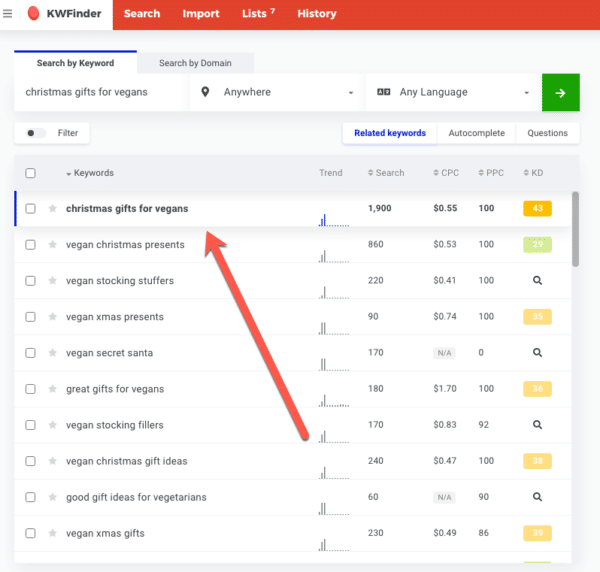The image size is (600, 572).
Task: Analyze KD for vegan stocking fillers magnifier
Action: 537,425
